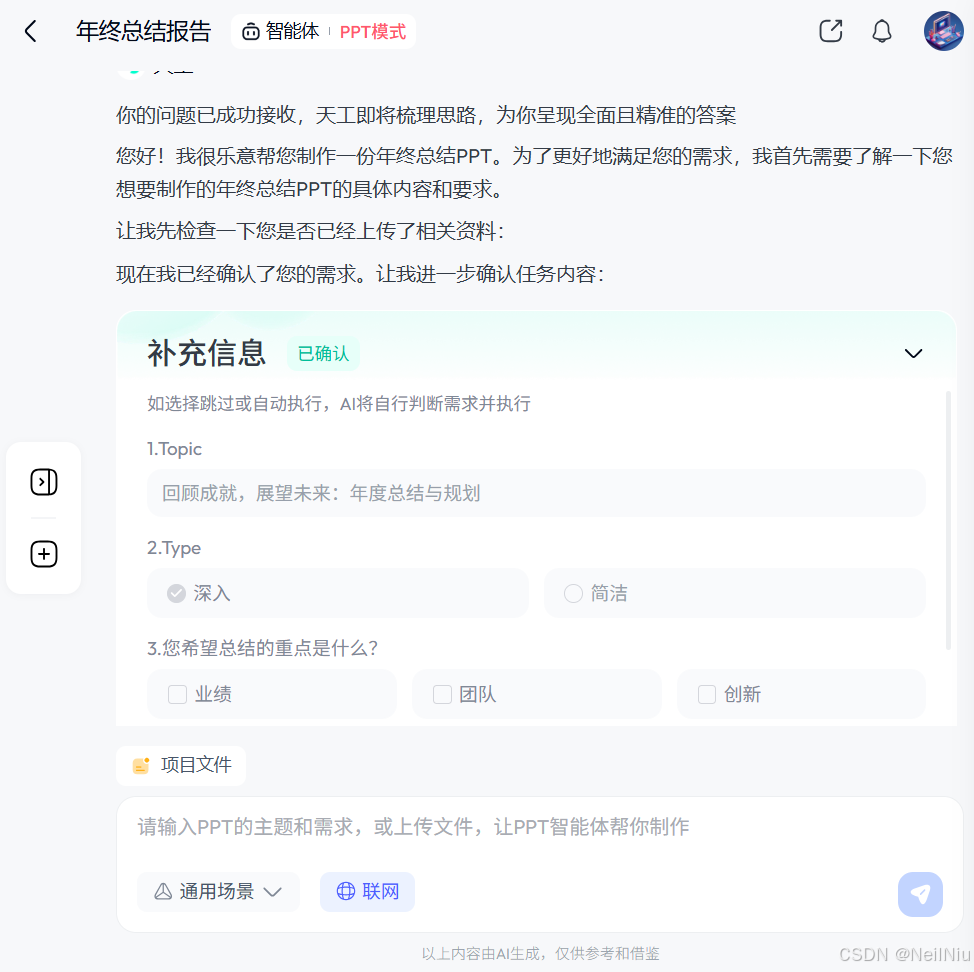Check the 创新 checkbox
The image size is (974, 972).
(x=707, y=693)
